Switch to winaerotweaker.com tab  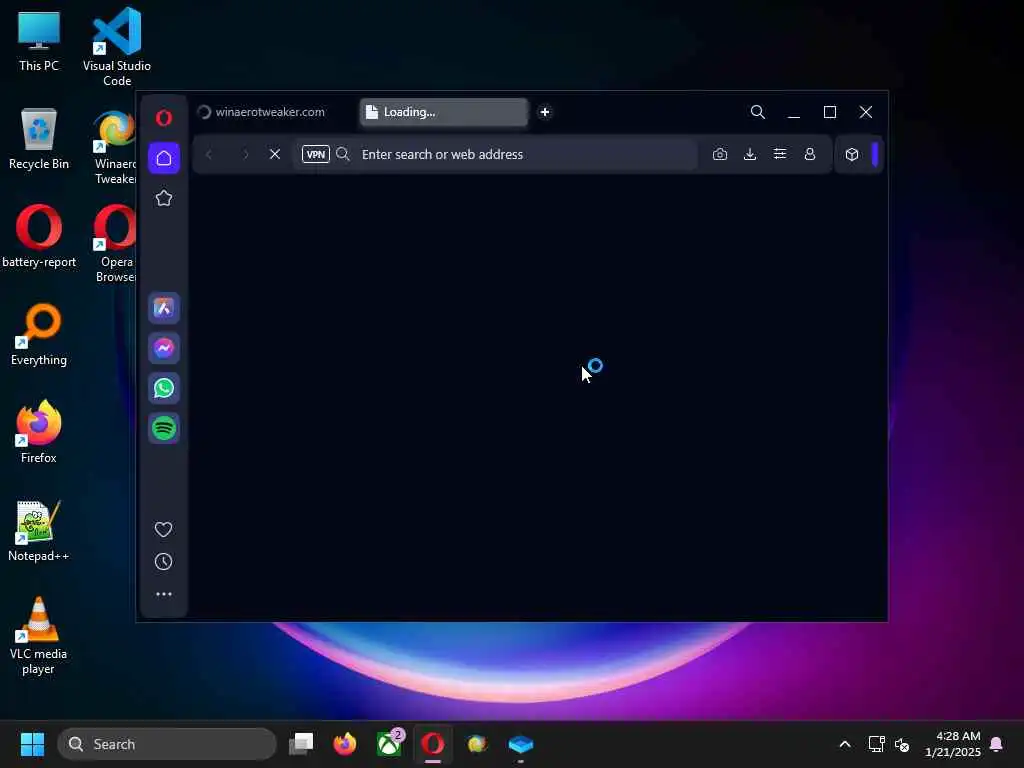click(x=270, y=112)
